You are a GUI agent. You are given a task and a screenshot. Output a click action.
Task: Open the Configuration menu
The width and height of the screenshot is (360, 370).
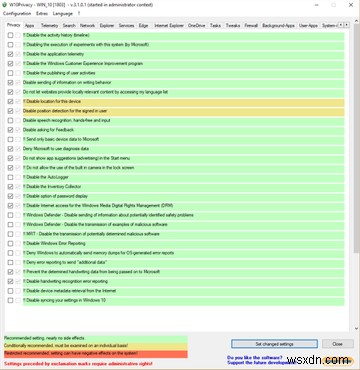point(17,14)
